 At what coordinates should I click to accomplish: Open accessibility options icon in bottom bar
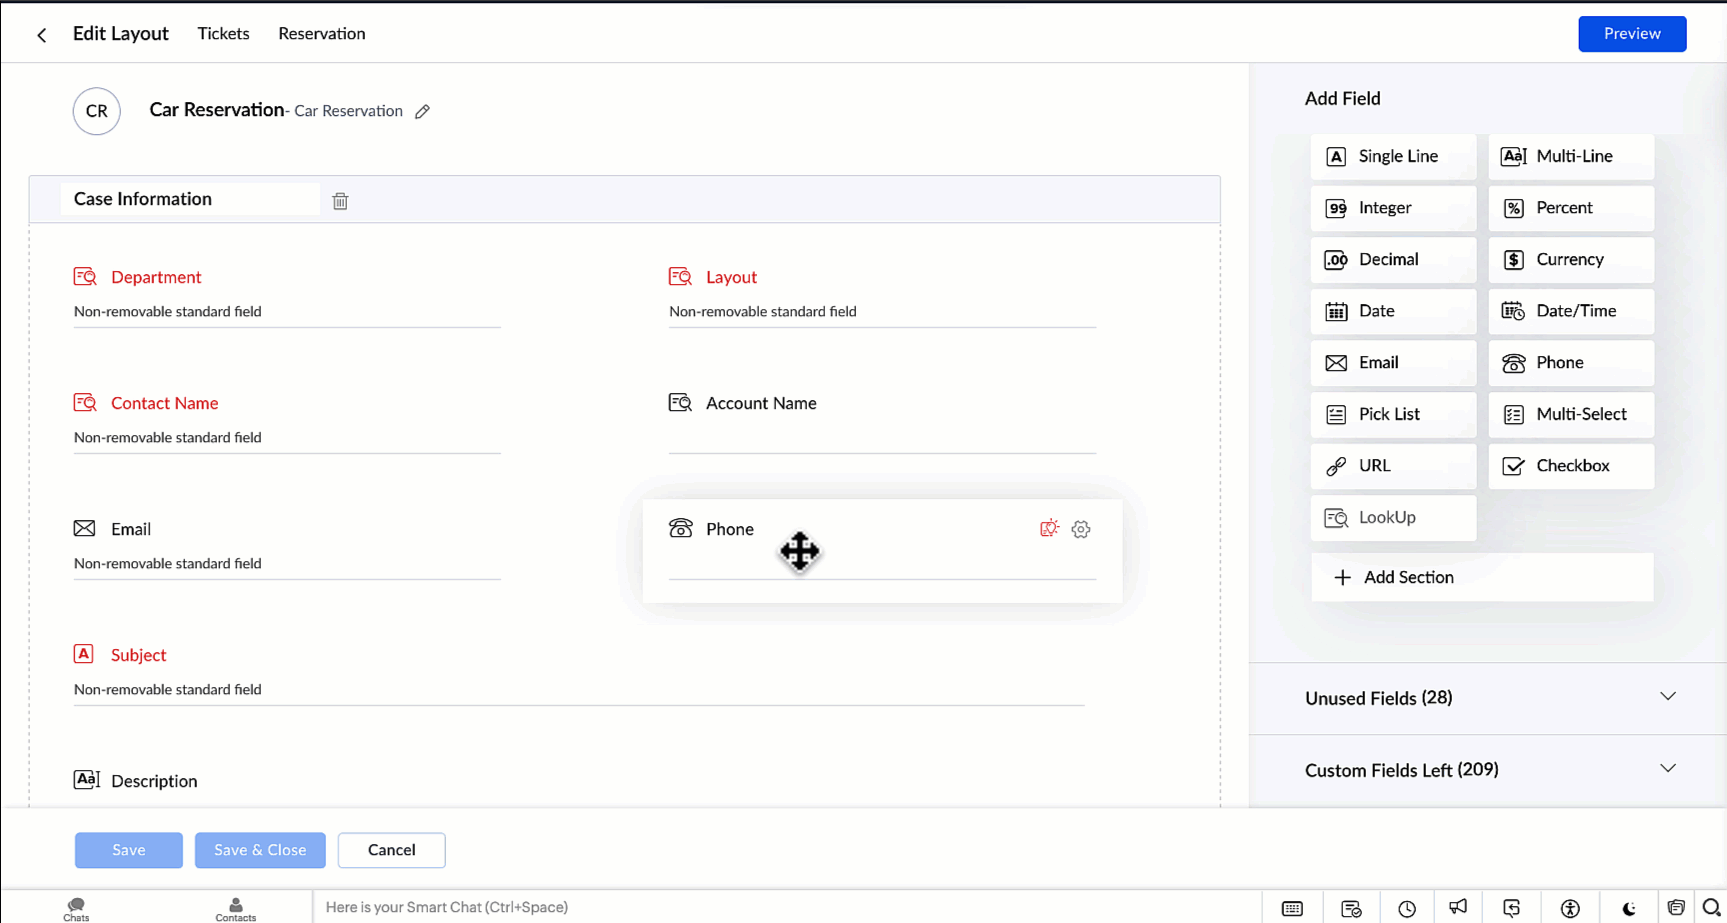click(1570, 908)
